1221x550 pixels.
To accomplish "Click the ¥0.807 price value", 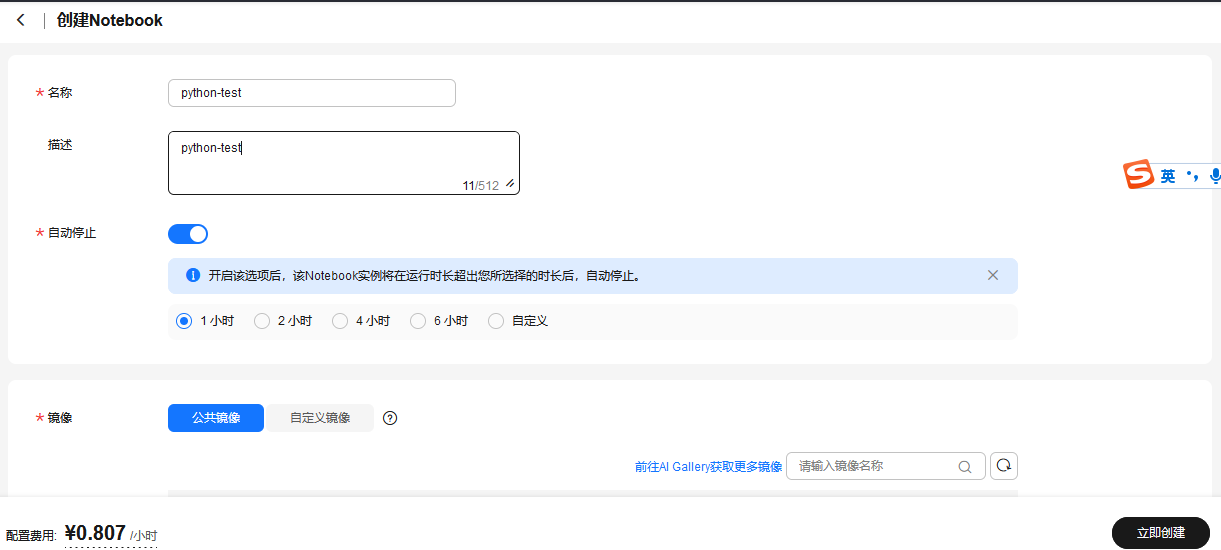I will 95,533.
